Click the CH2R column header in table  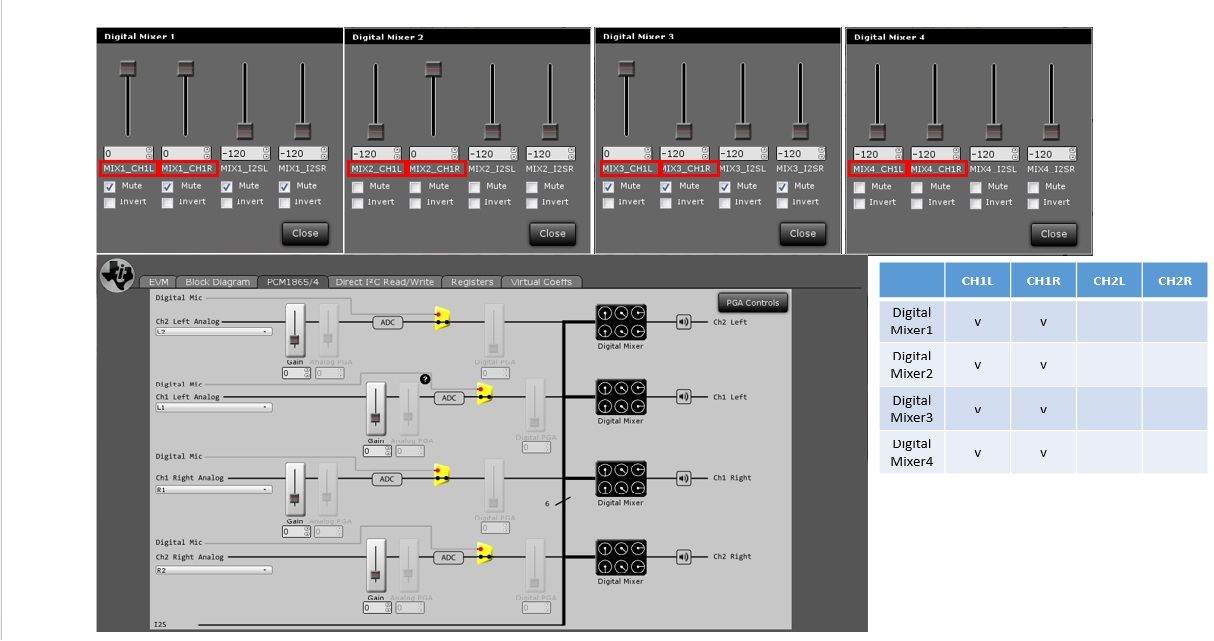pos(1175,282)
